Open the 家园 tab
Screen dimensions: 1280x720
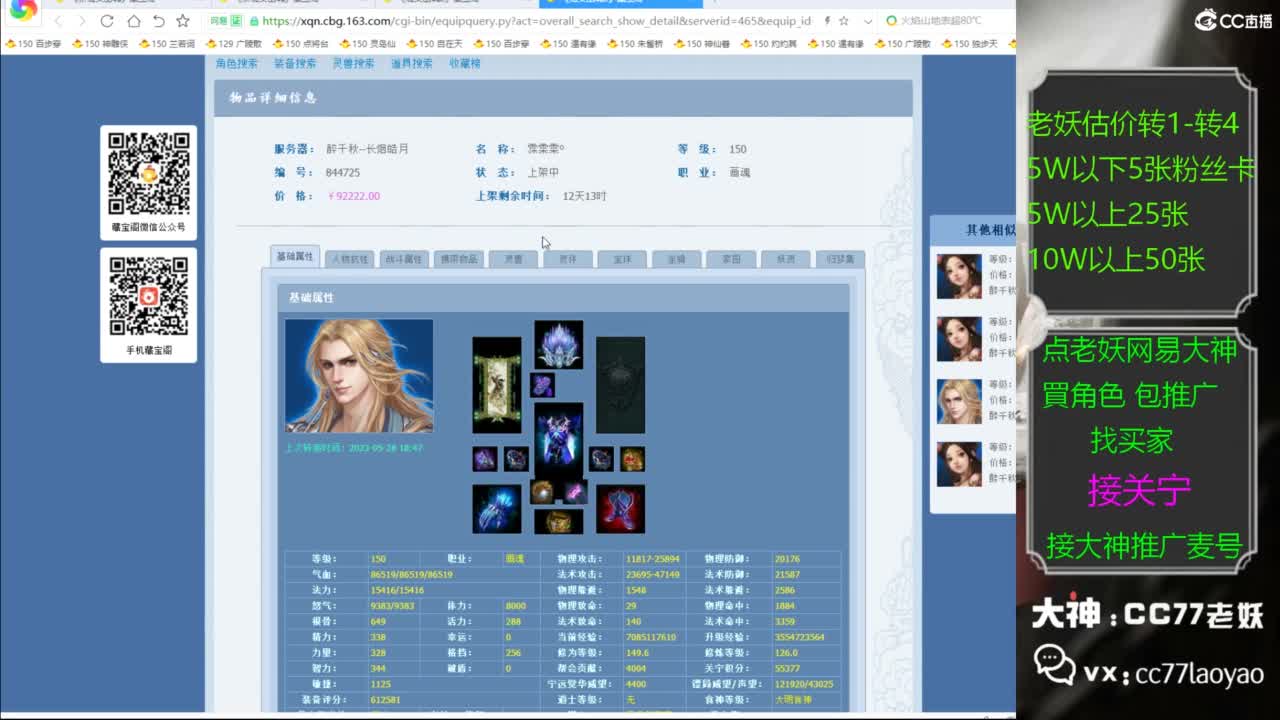(731, 259)
